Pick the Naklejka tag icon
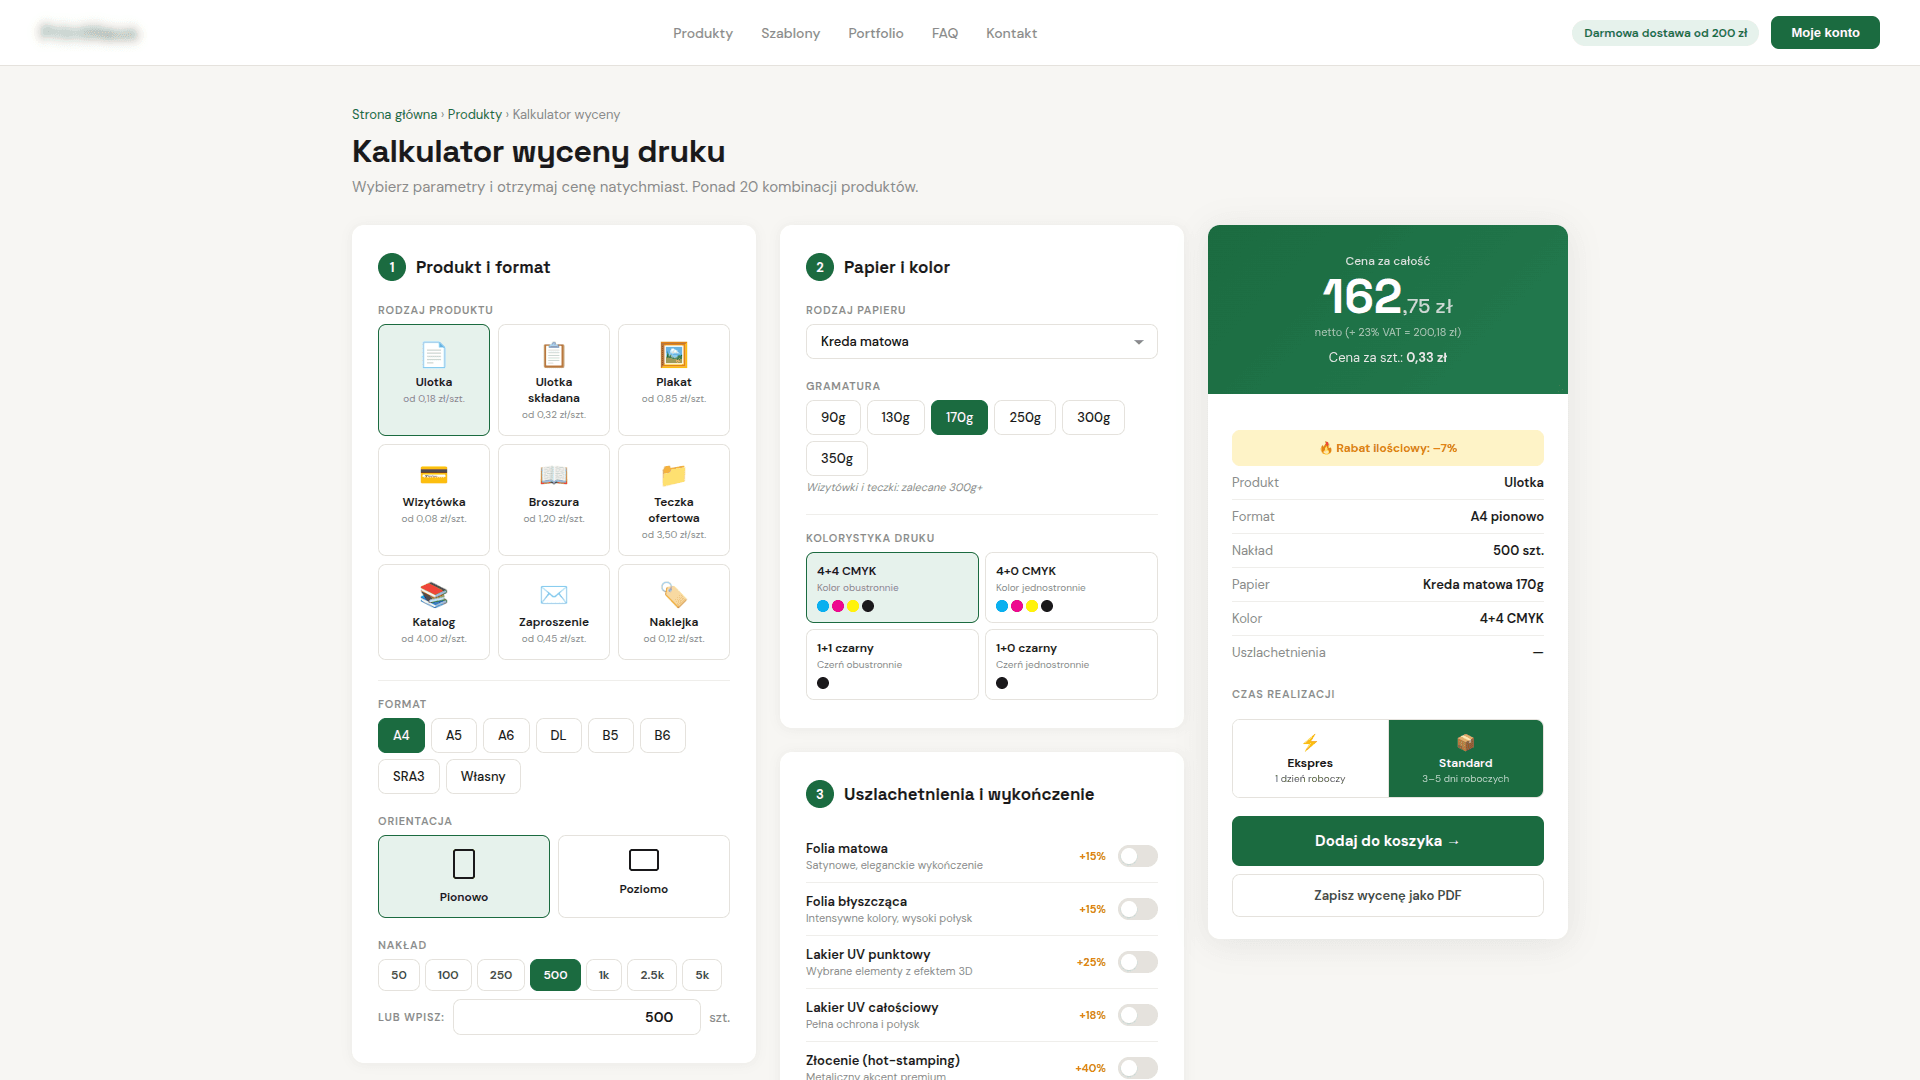This screenshot has width=1920, height=1080. [x=673, y=595]
